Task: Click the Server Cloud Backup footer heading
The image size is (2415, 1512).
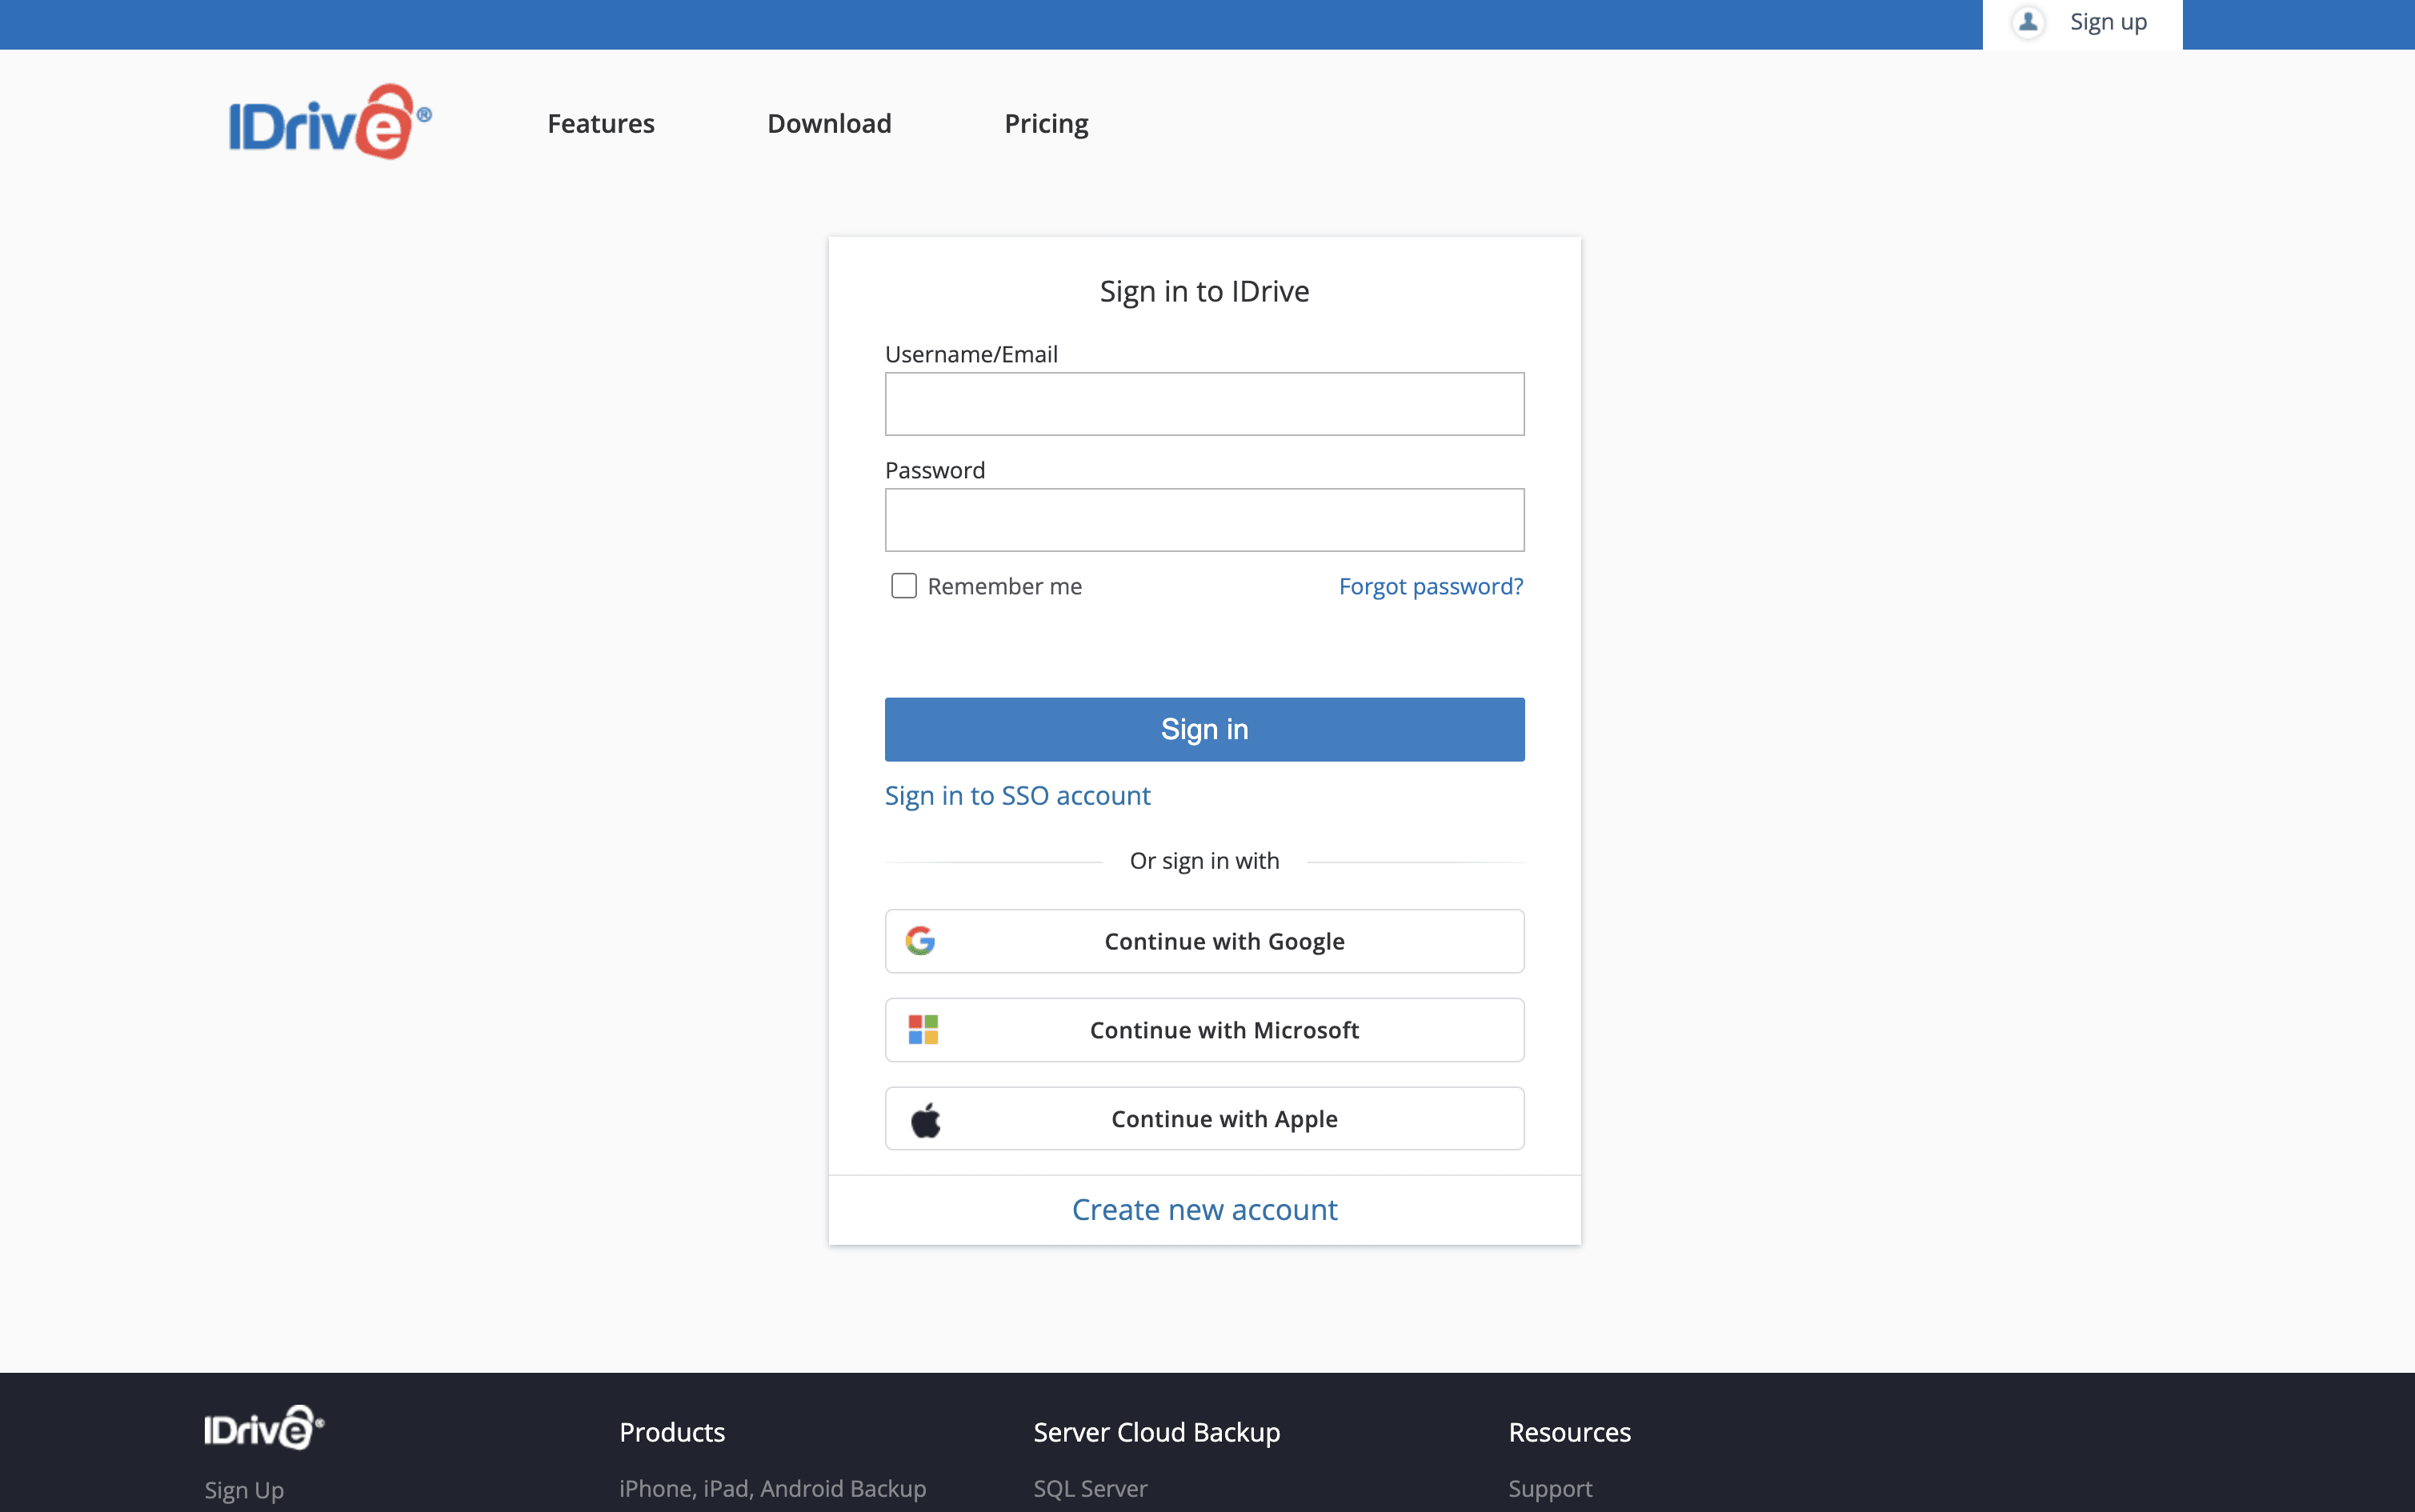Action: 1157,1432
